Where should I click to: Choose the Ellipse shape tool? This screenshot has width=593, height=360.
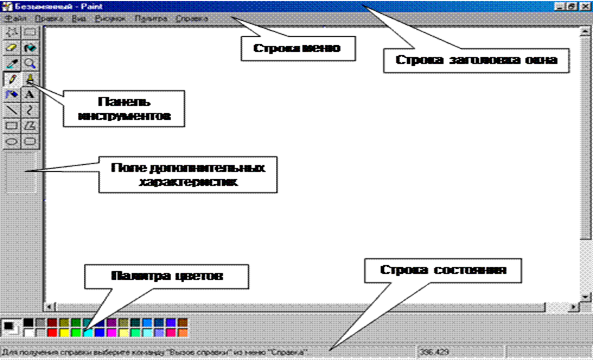[x=12, y=141]
